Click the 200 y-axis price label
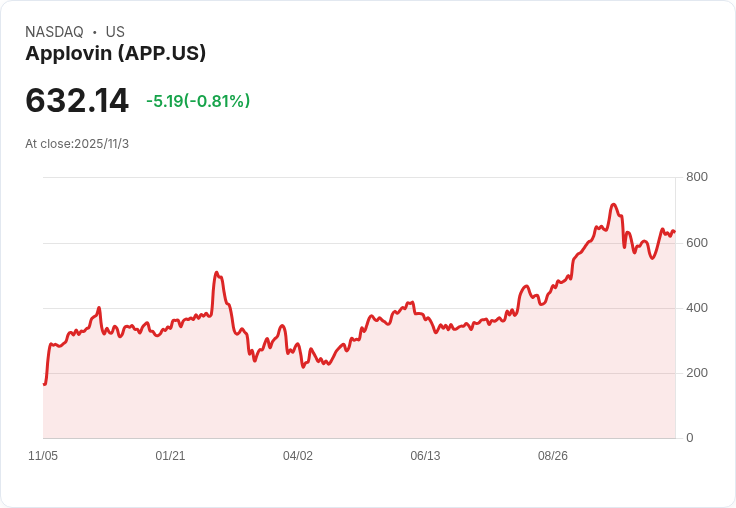736x508 pixels. pyautogui.click(x=696, y=373)
